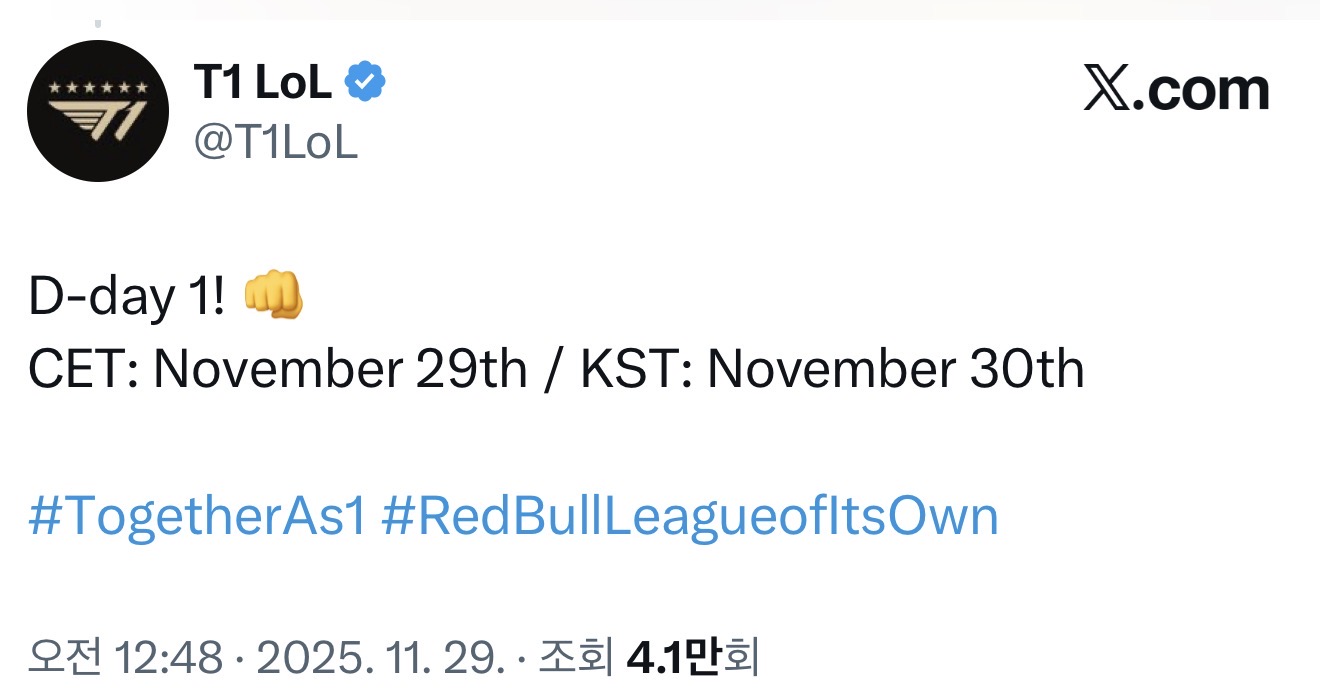The height and width of the screenshot is (700, 1320).
Task: Click the "D-day 1!" text
Action: click(x=127, y=299)
